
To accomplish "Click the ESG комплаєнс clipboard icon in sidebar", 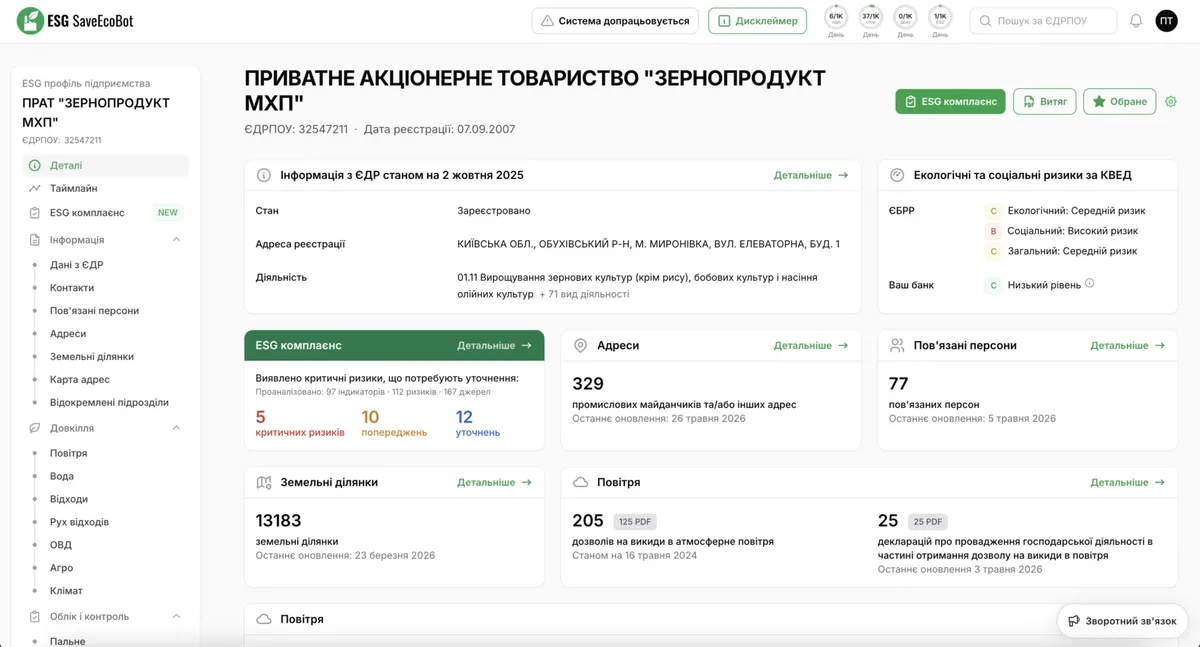I will [35, 213].
